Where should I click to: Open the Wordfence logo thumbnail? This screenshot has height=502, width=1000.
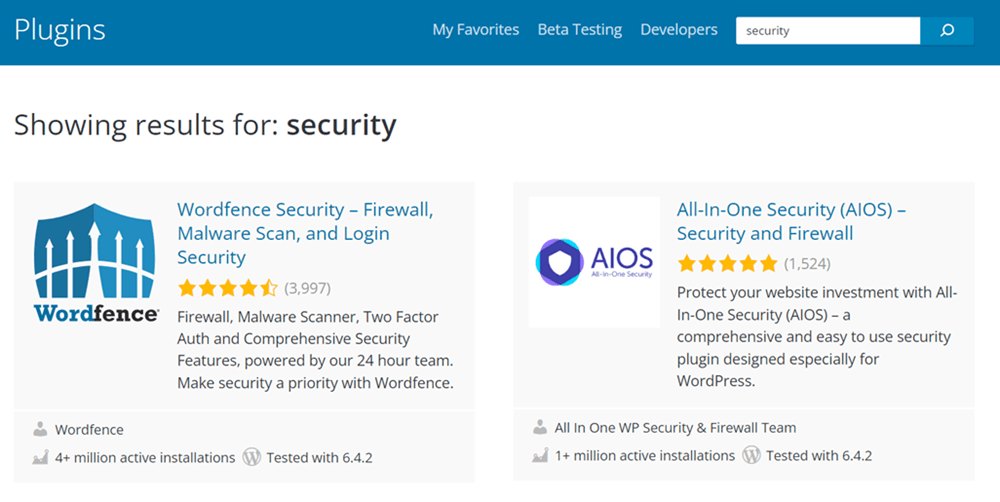[96, 262]
